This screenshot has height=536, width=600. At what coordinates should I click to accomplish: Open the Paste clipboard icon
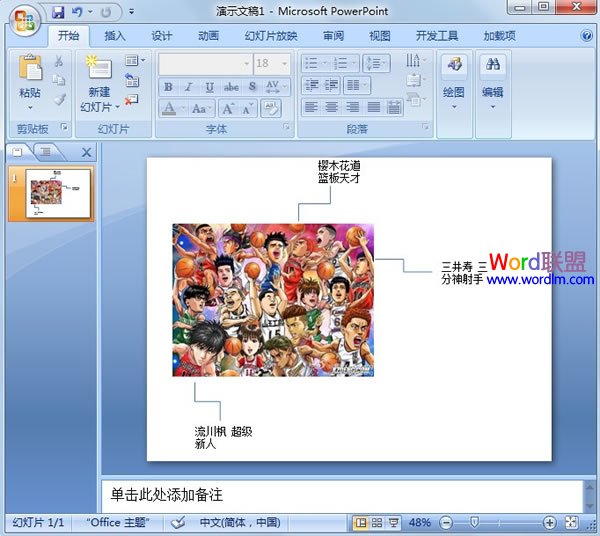29,68
